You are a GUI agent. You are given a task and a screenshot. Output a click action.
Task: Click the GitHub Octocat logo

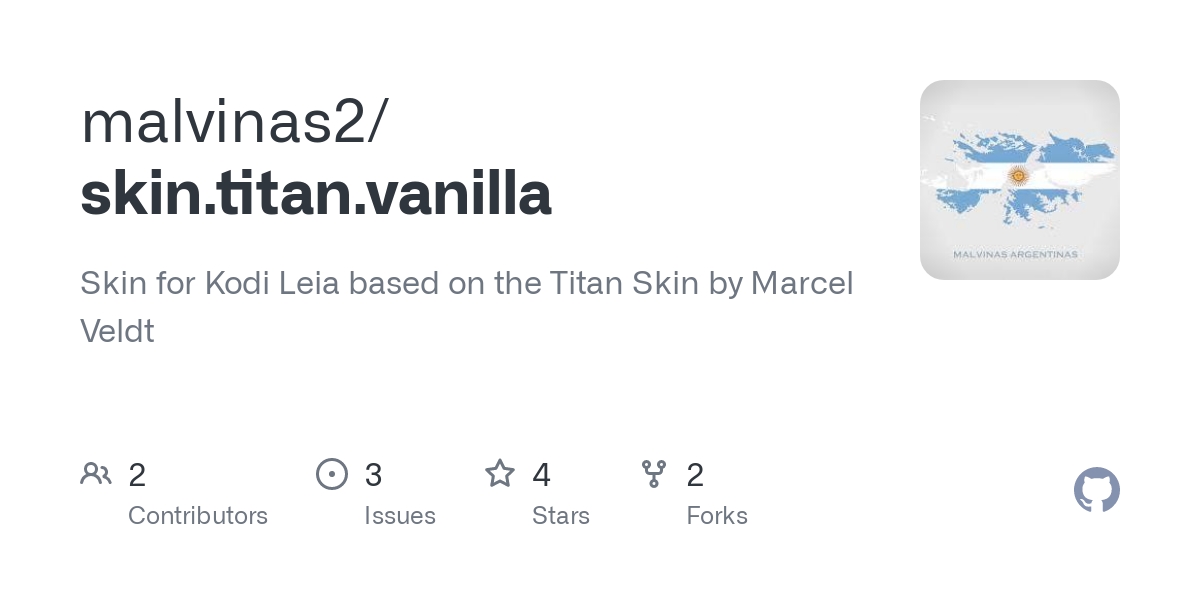tap(1096, 490)
